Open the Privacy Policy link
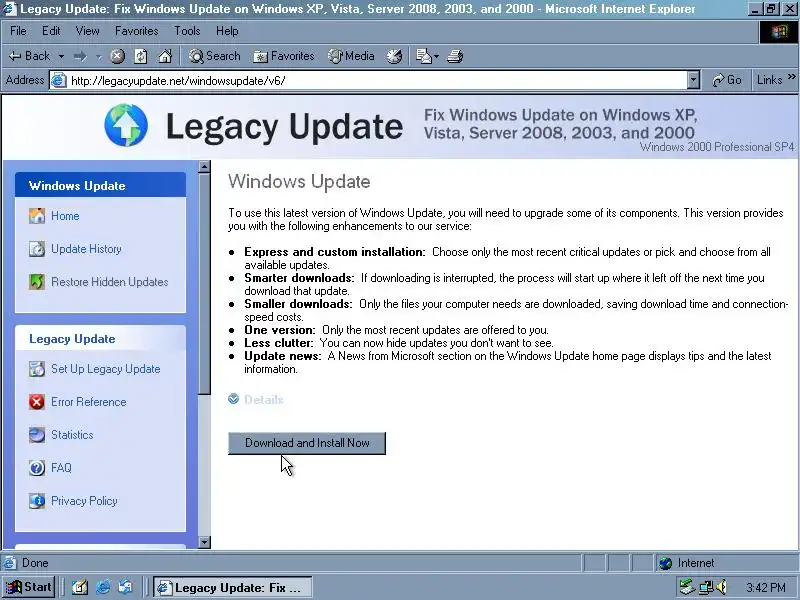This screenshot has height=600, width=800. 84,501
